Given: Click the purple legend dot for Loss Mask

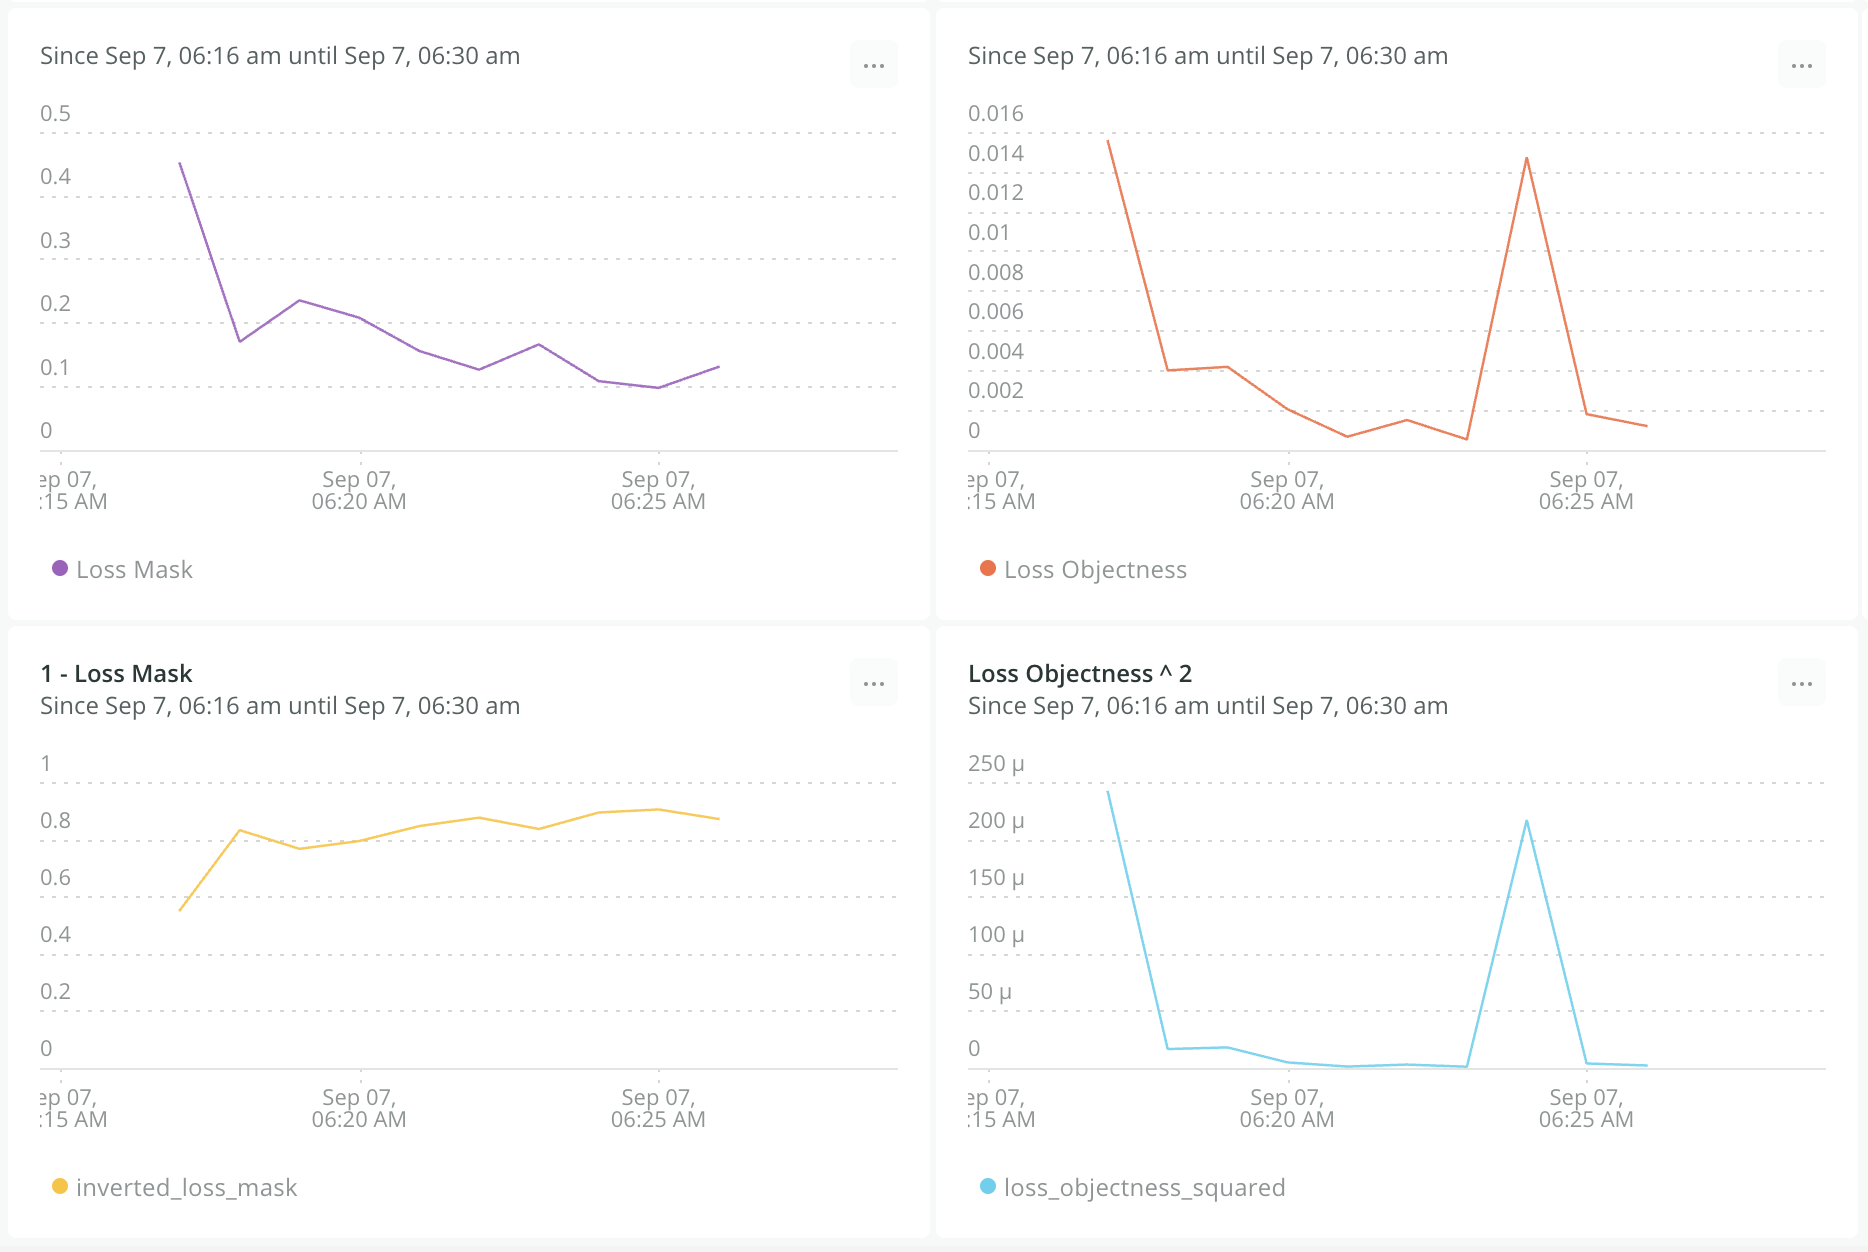Looking at the screenshot, I should point(59,568).
